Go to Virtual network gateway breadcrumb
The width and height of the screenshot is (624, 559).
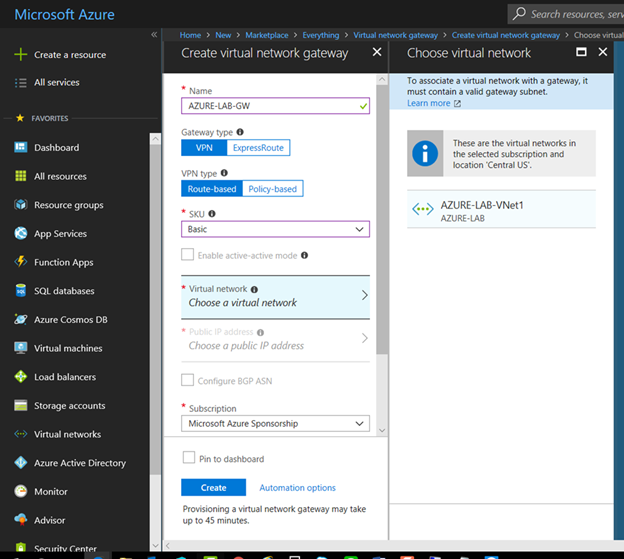(396, 35)
